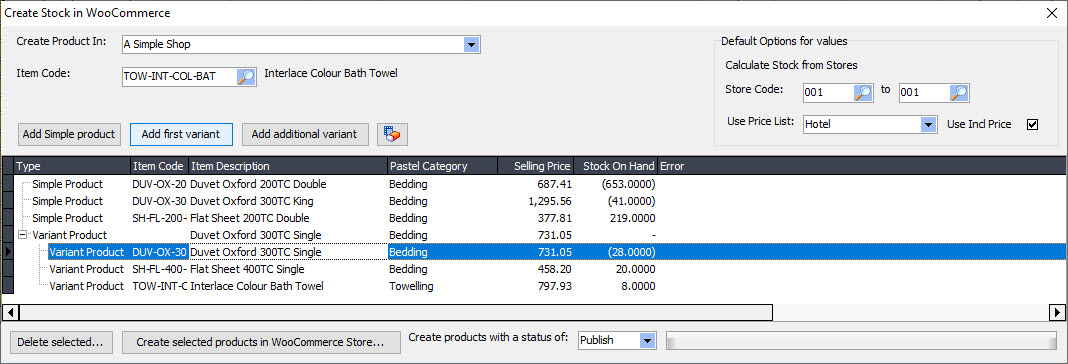The height and width of the screenshot is (364, 1068).
Task: Click second Store Code field 001
Action: (x=924, y=92)
